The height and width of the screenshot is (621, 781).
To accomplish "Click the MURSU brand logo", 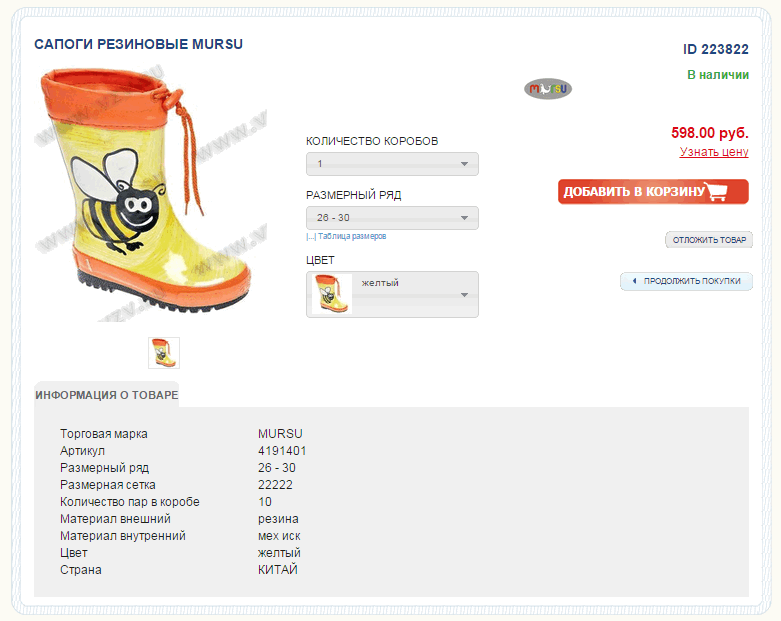I will click(547, 89).
